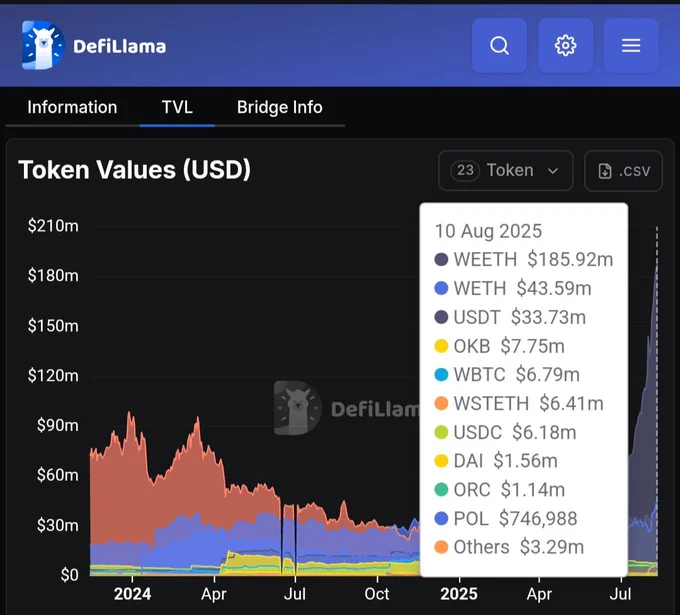The image size is (680, 615).
Task: Click the USDC green color dot
Action: 441,432
